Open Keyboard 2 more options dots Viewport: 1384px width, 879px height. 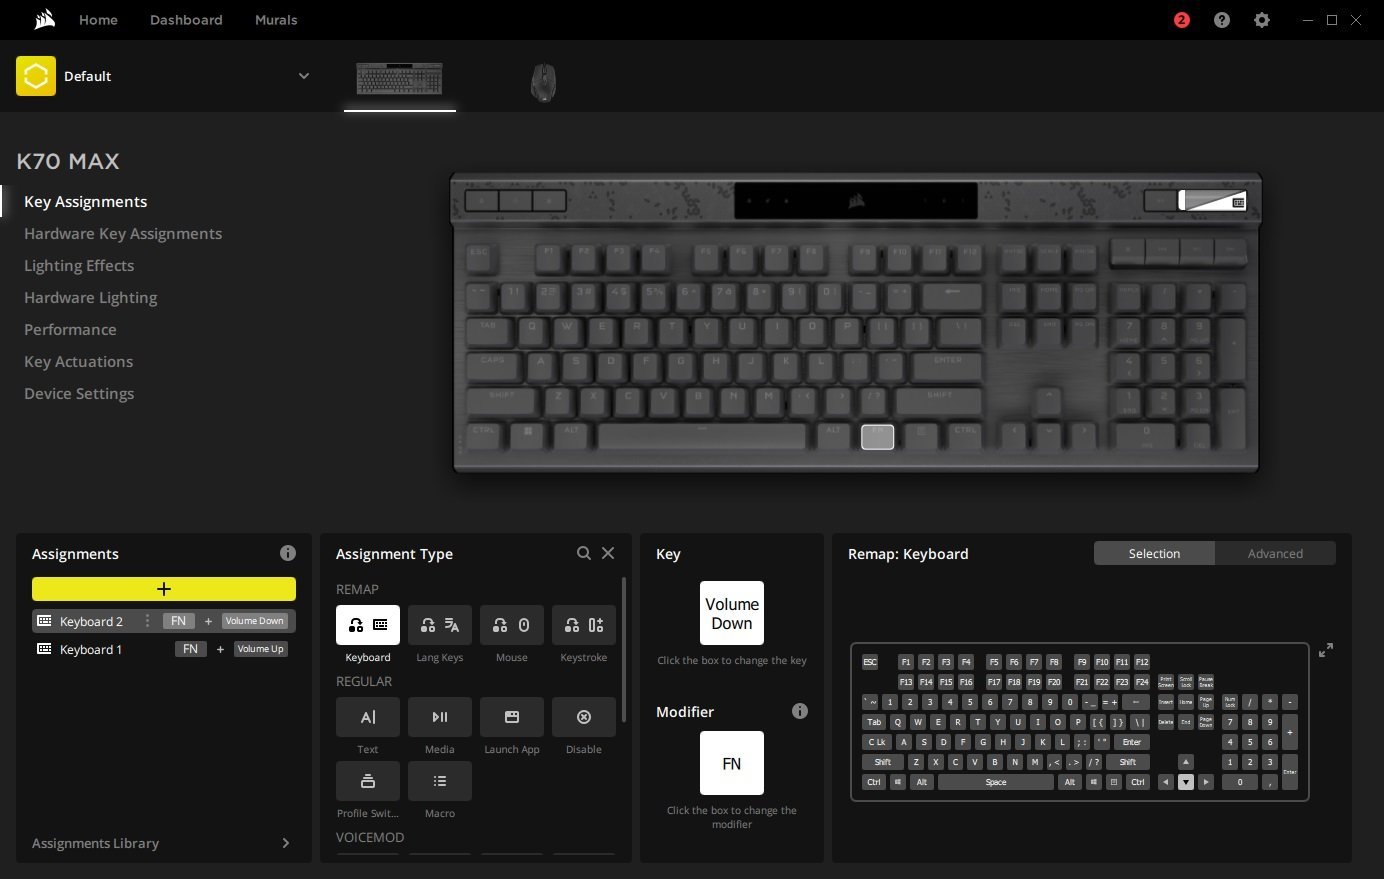[x=147, y=621]
